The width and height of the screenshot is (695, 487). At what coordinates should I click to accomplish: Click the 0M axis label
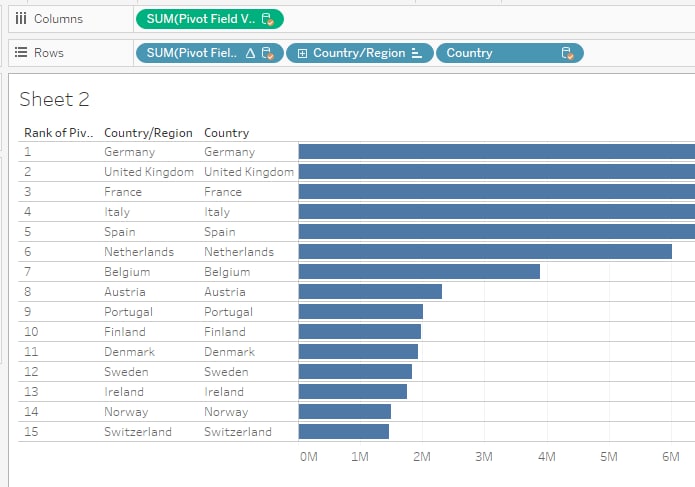click(308, 456)
